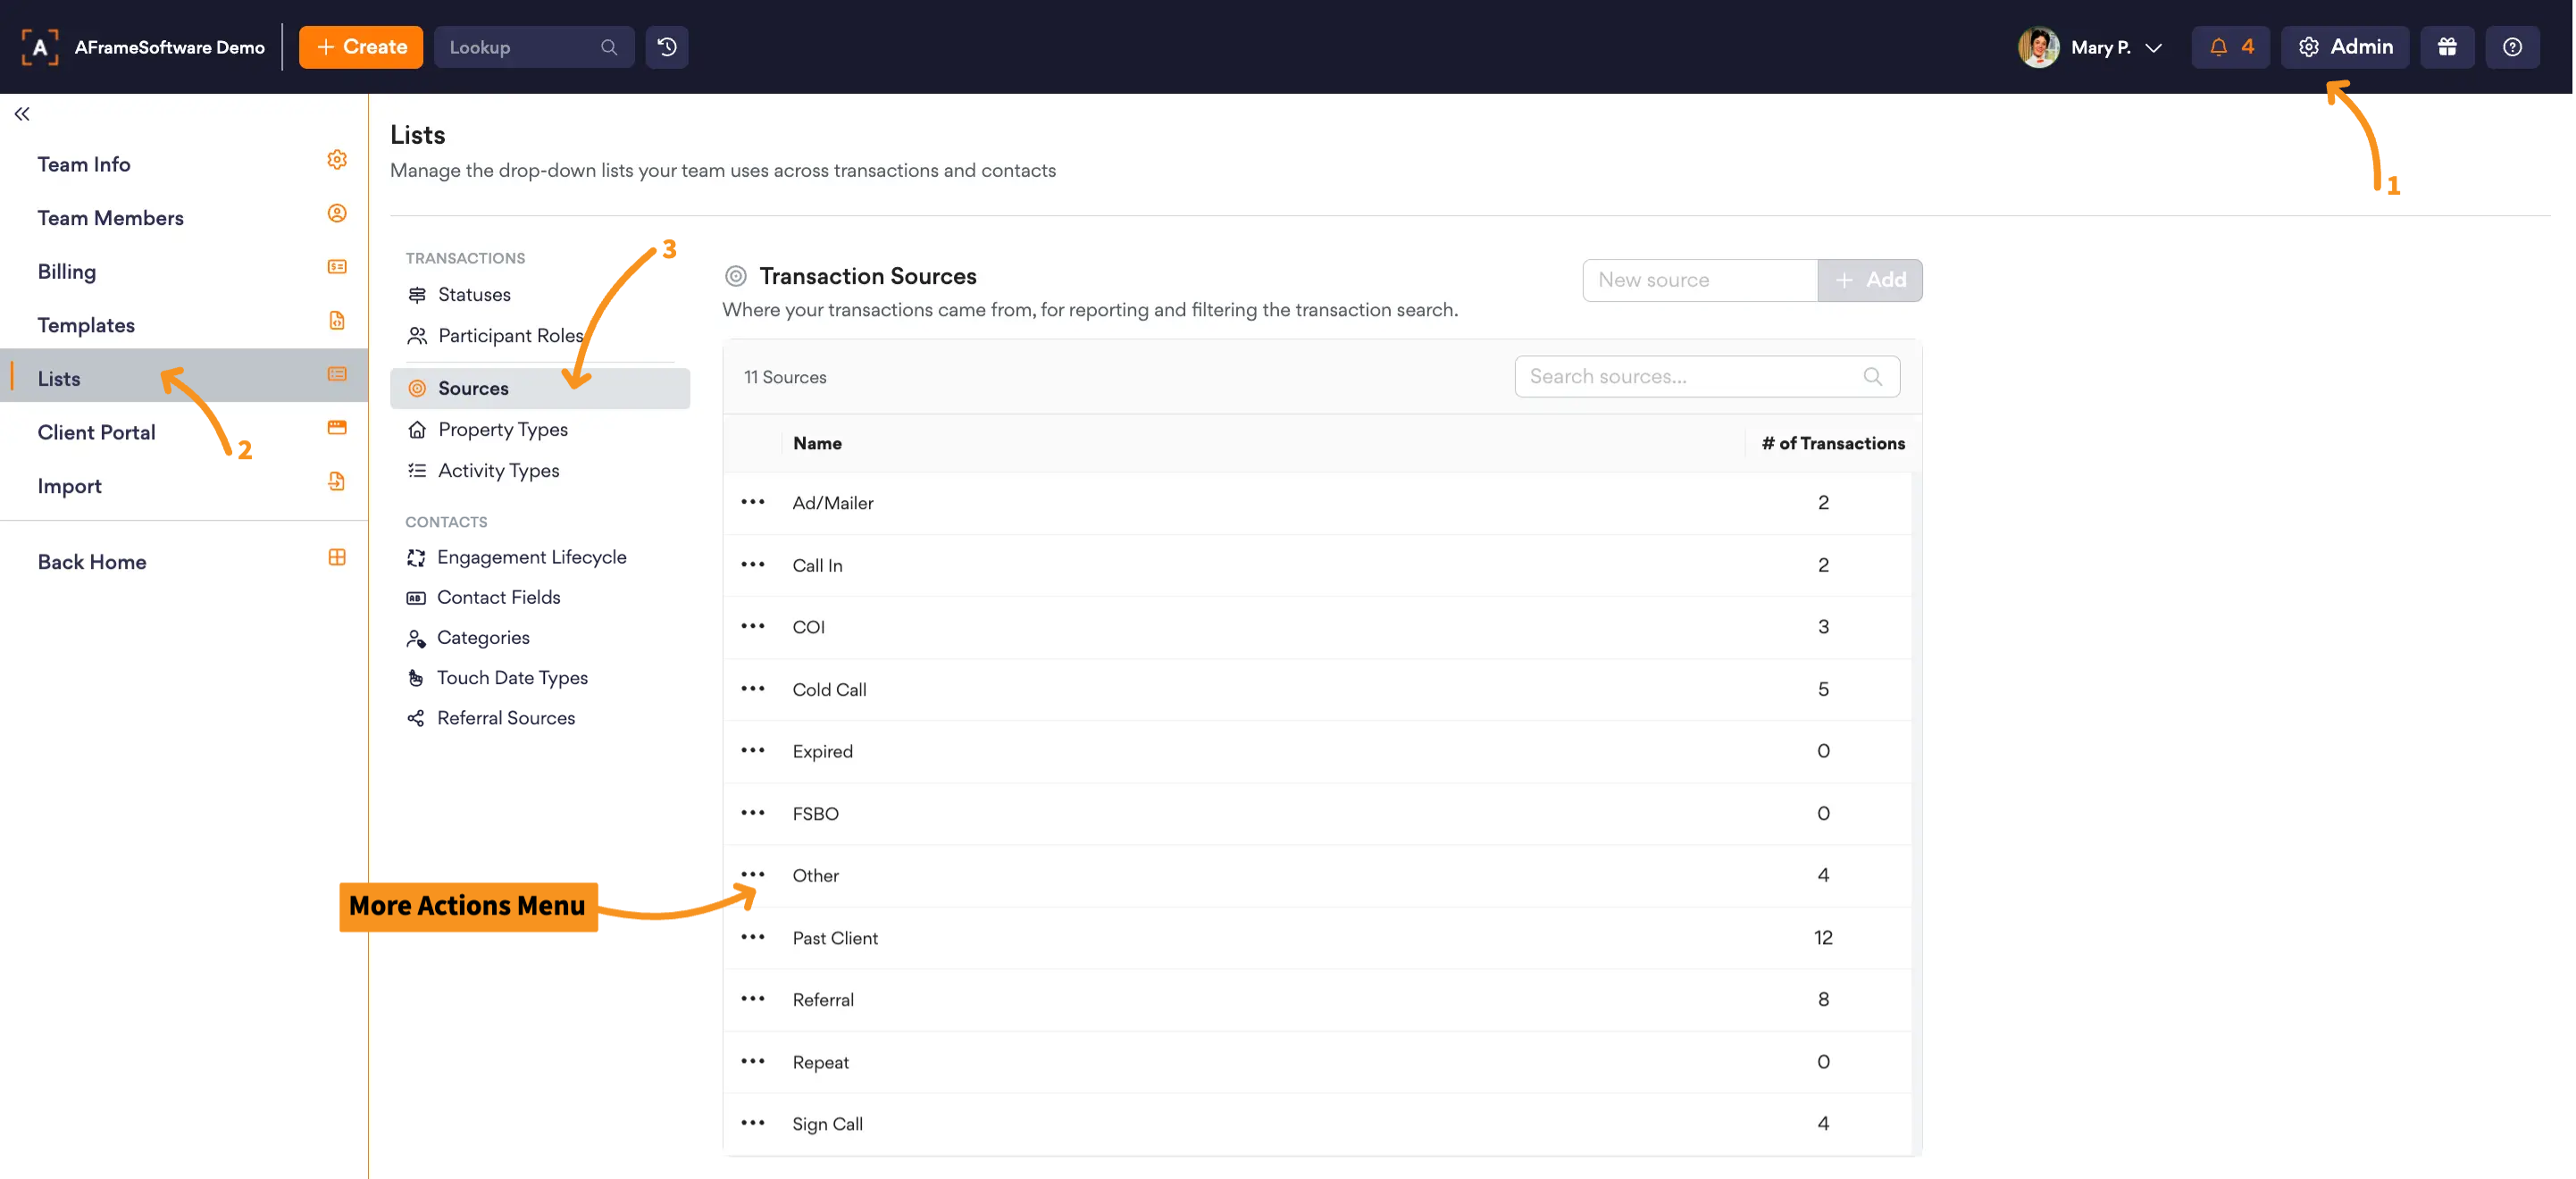Image resolution: width=2576 pixels, height=1179 pixels.
Task: Click the Back Home grid icon
Action: click(337, 558)
